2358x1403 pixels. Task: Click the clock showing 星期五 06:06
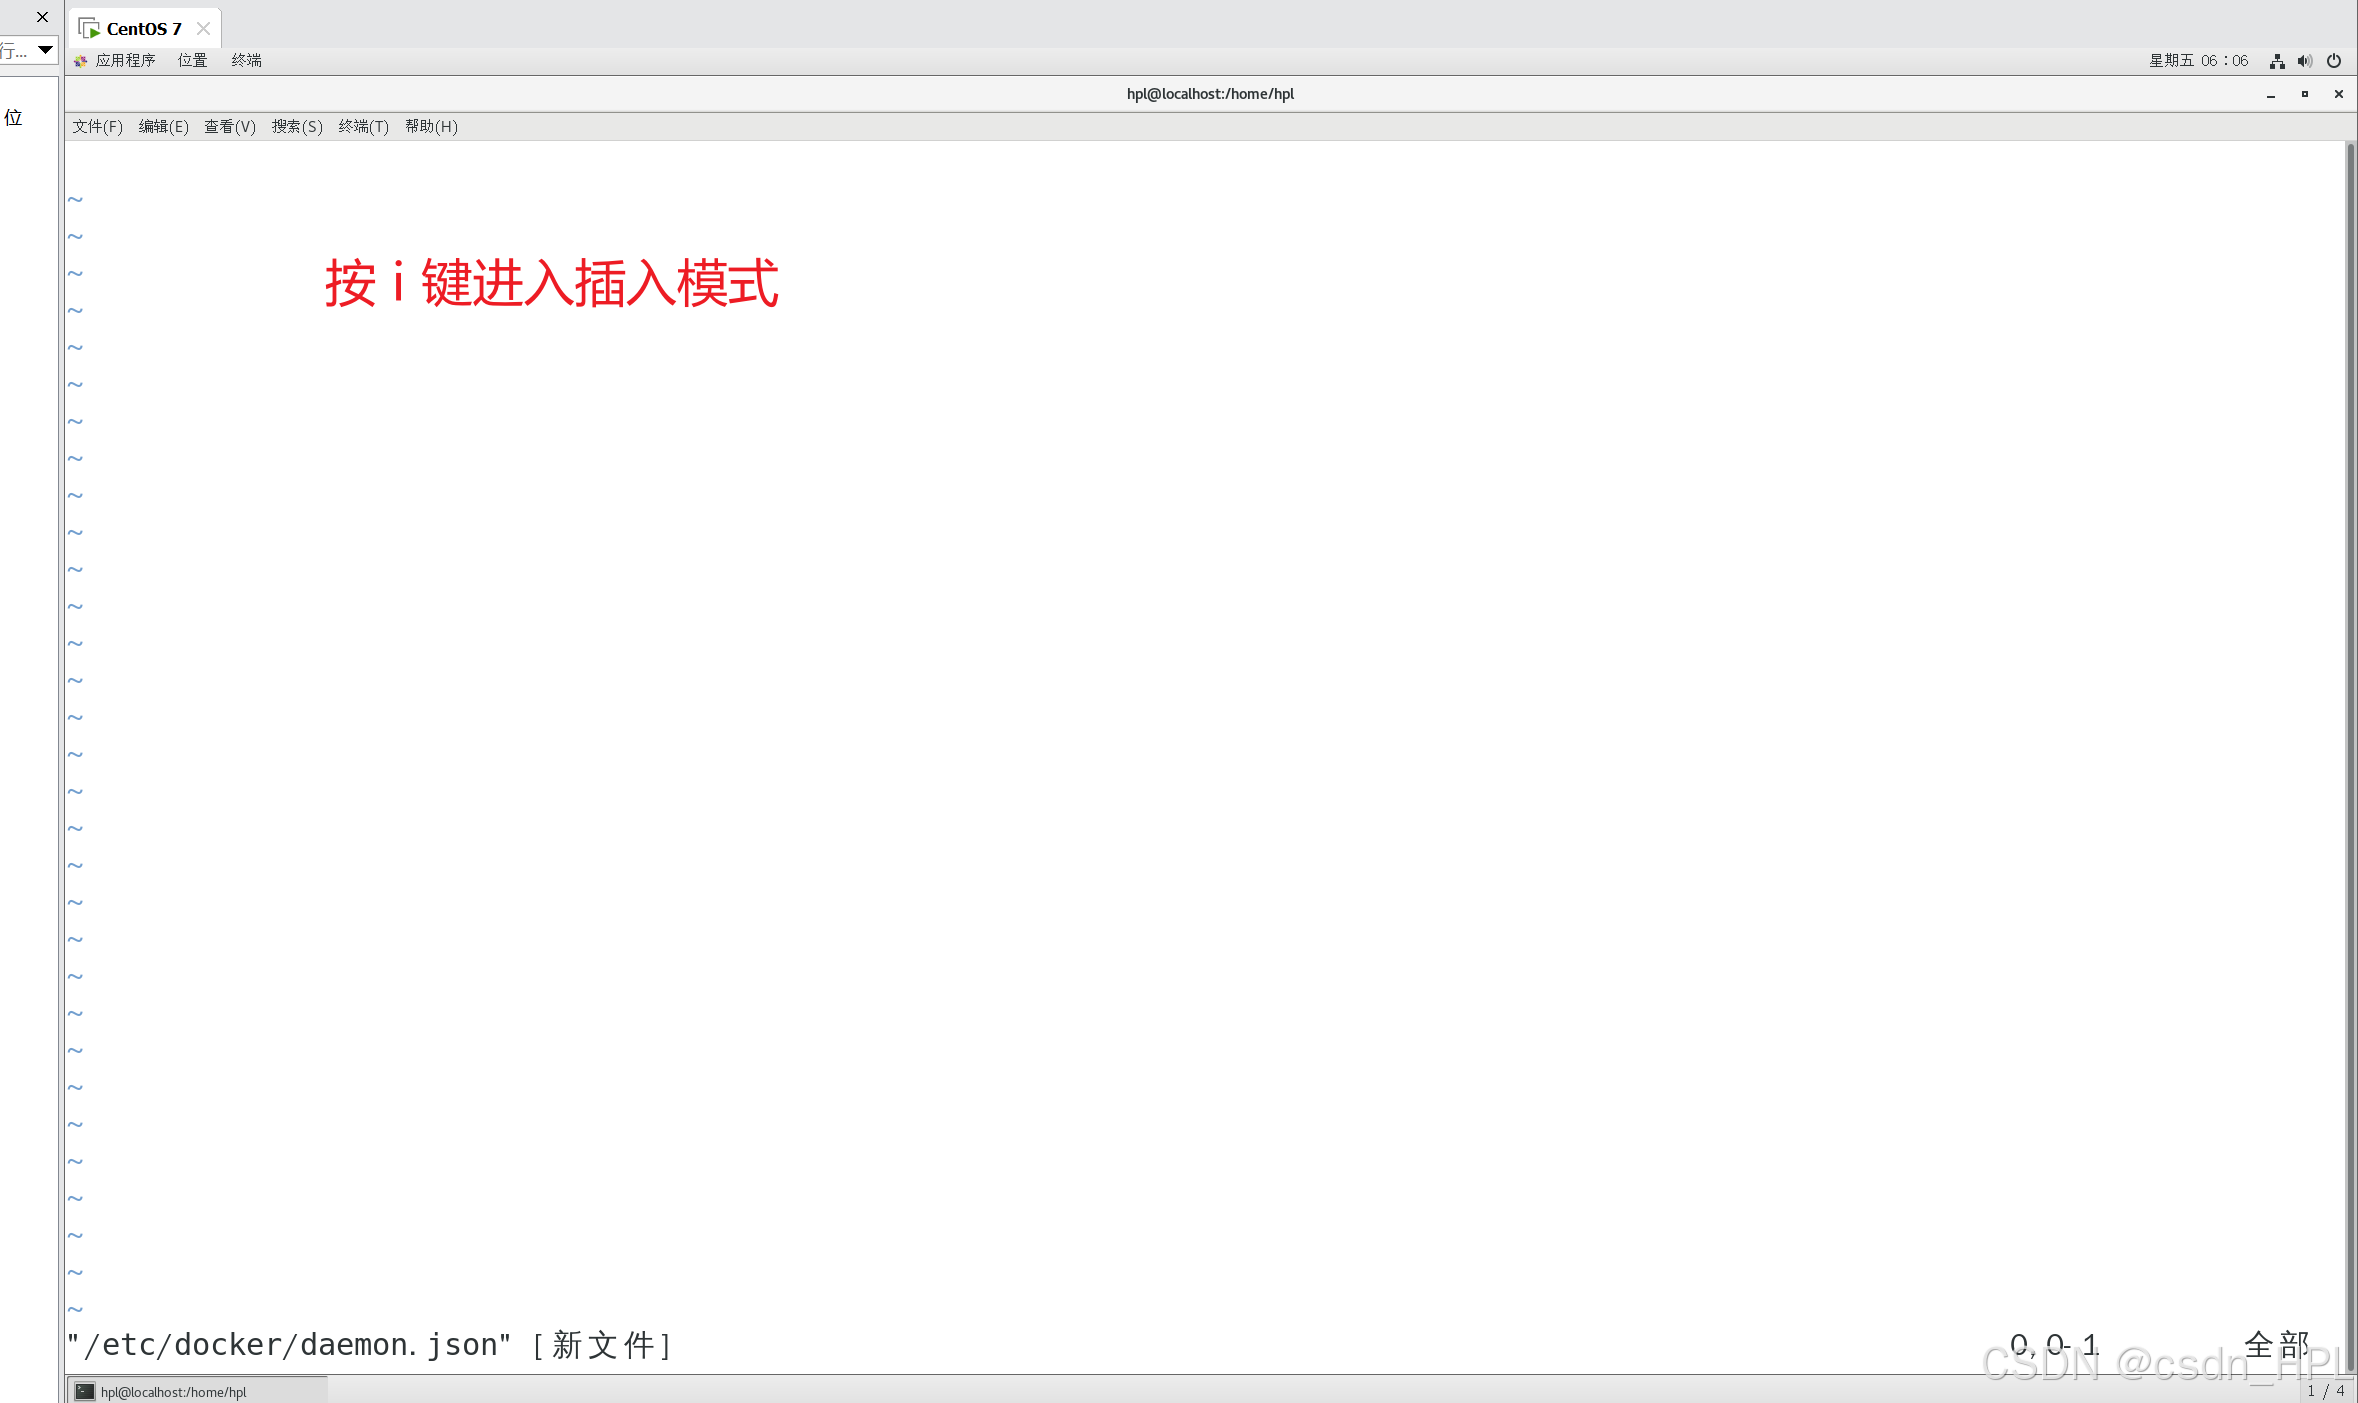click(x=2198, y=61)
